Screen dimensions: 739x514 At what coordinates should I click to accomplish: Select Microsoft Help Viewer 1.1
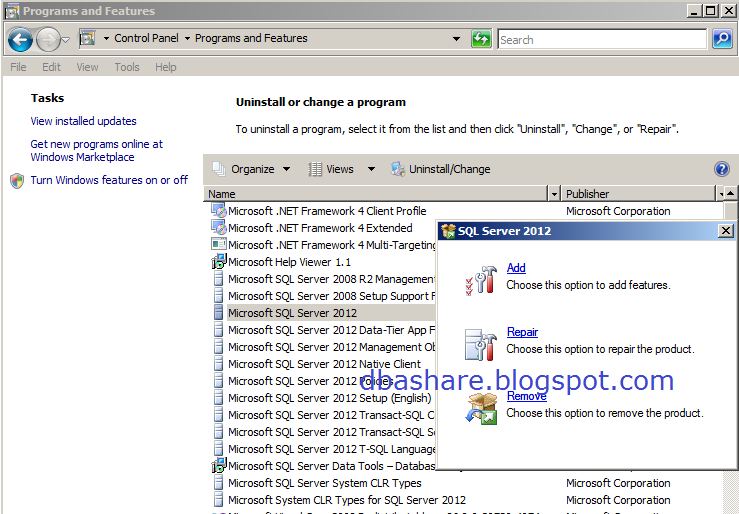click(x=289, y=262)
